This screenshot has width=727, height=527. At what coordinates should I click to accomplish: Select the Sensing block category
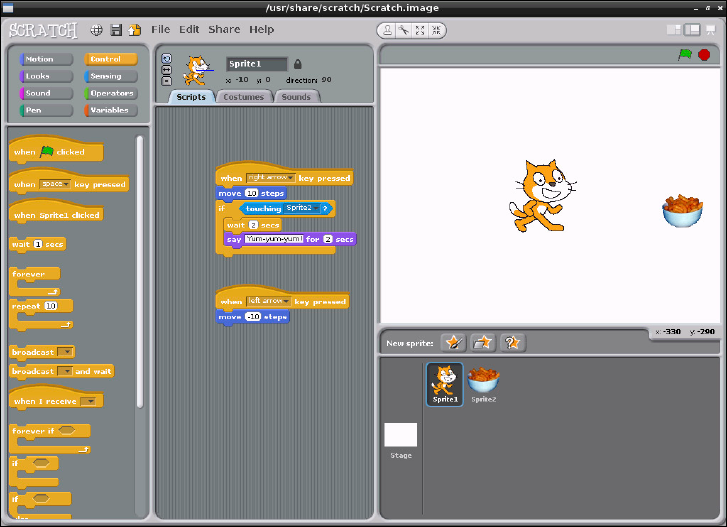(x=111, y=76)
